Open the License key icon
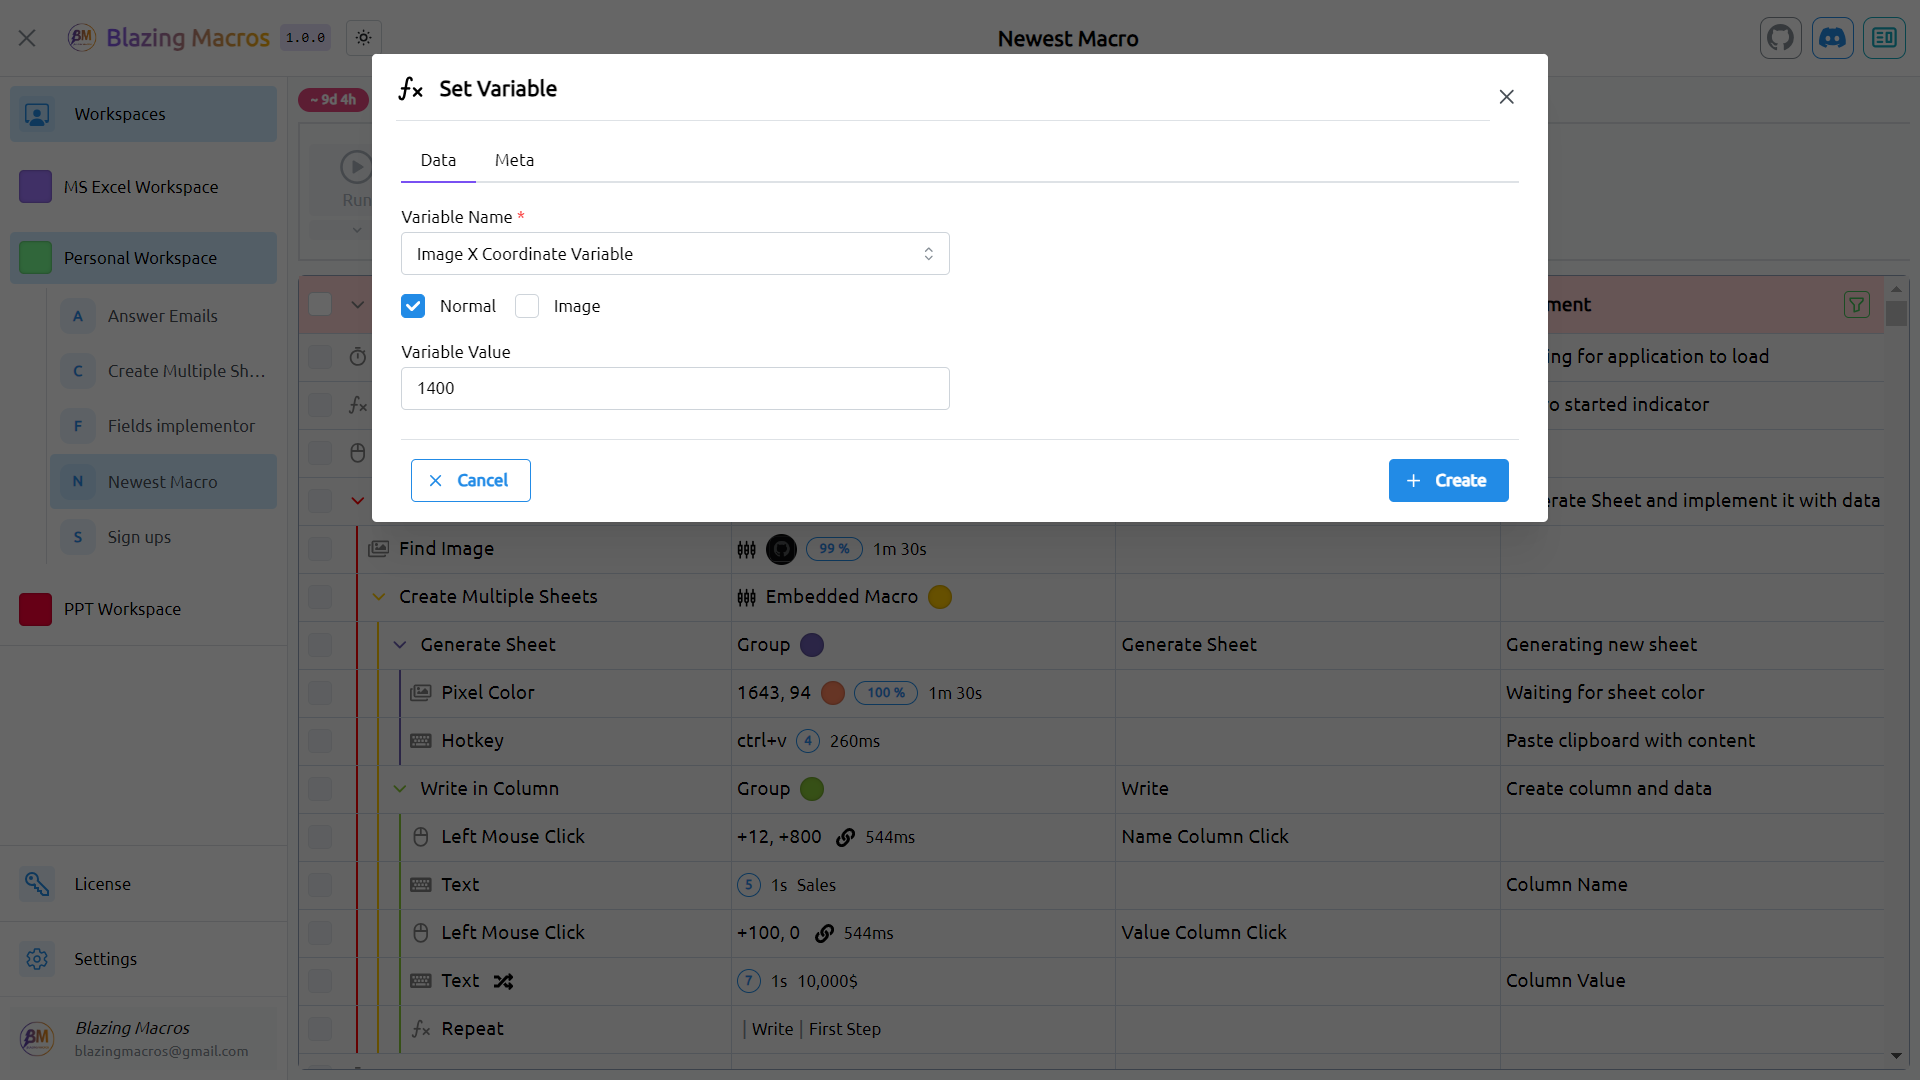 click(37, 884)
